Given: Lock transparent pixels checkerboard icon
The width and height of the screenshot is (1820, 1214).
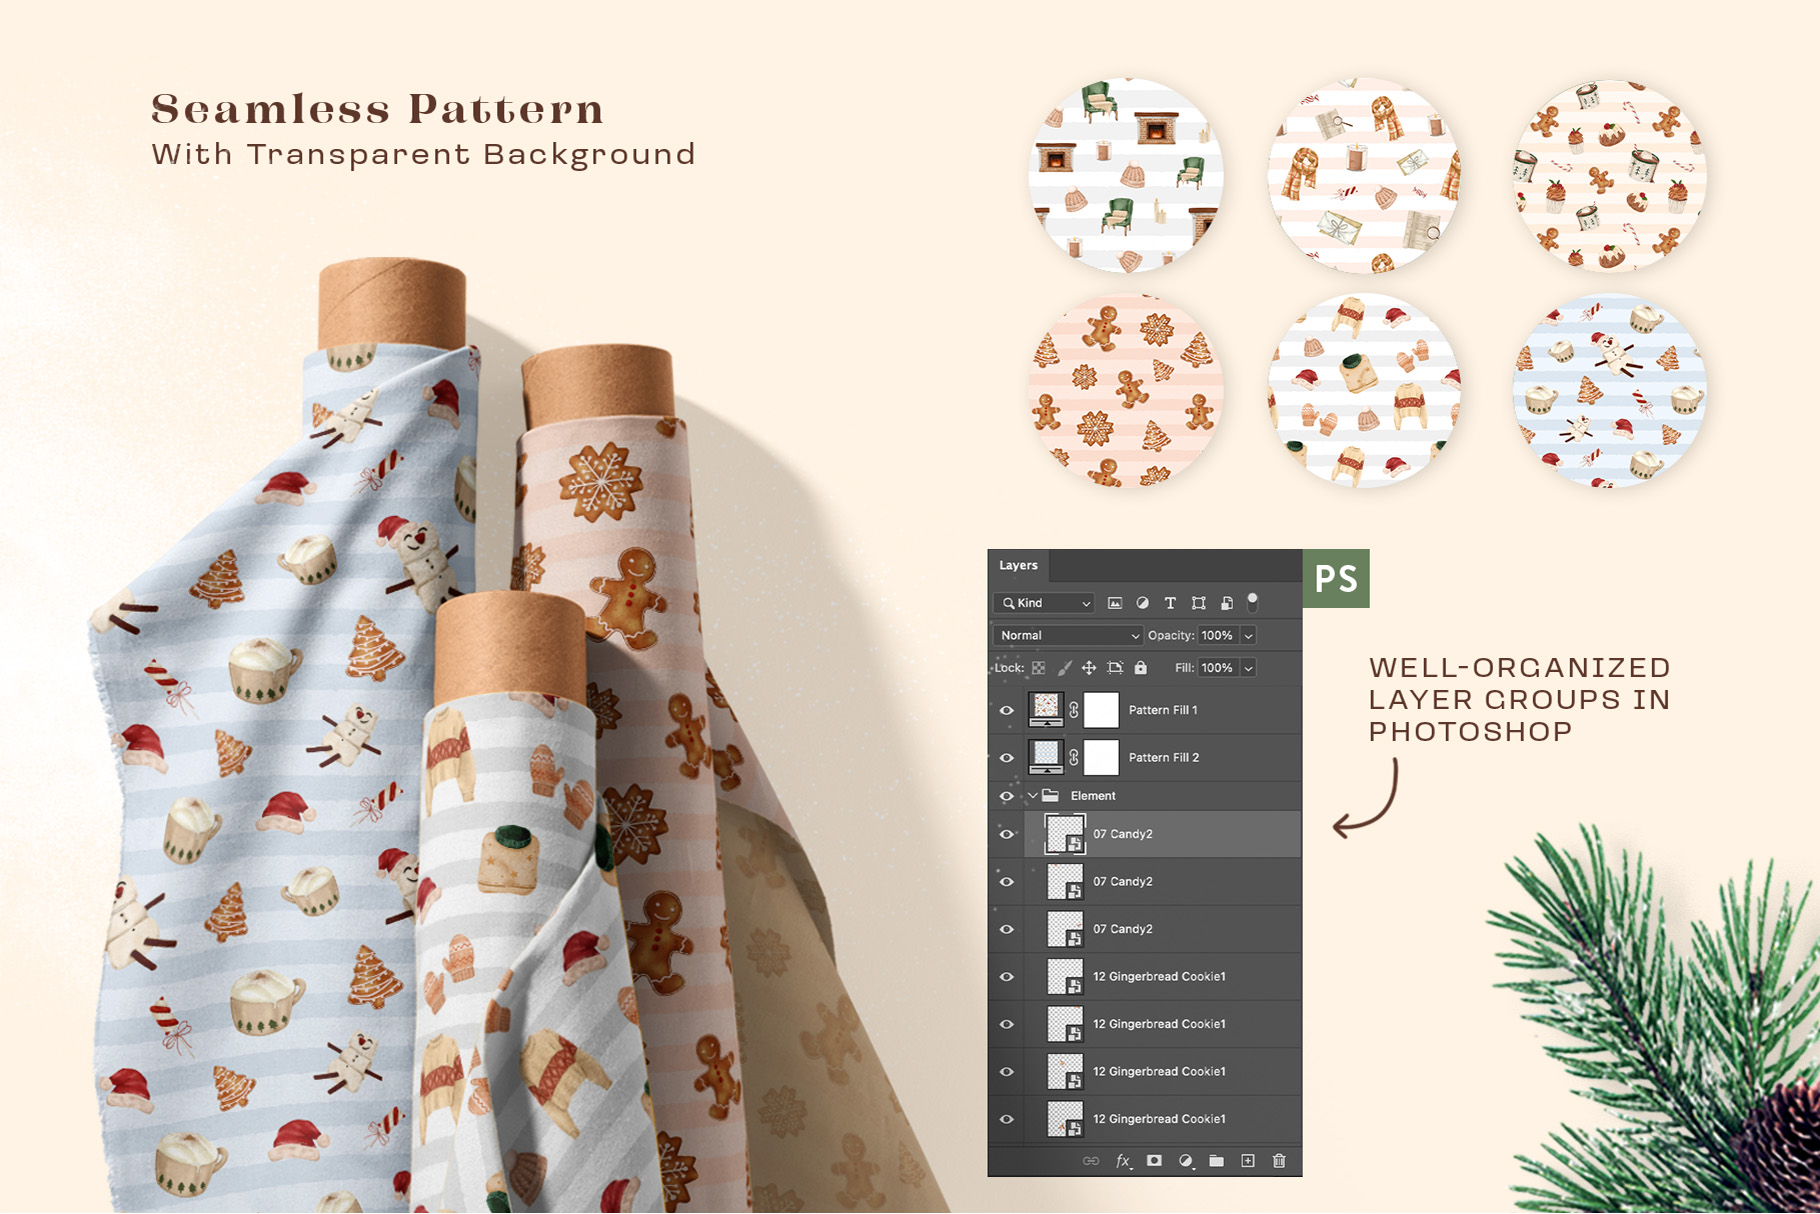Looking at the screenshot, I should tap(1039, 668).
